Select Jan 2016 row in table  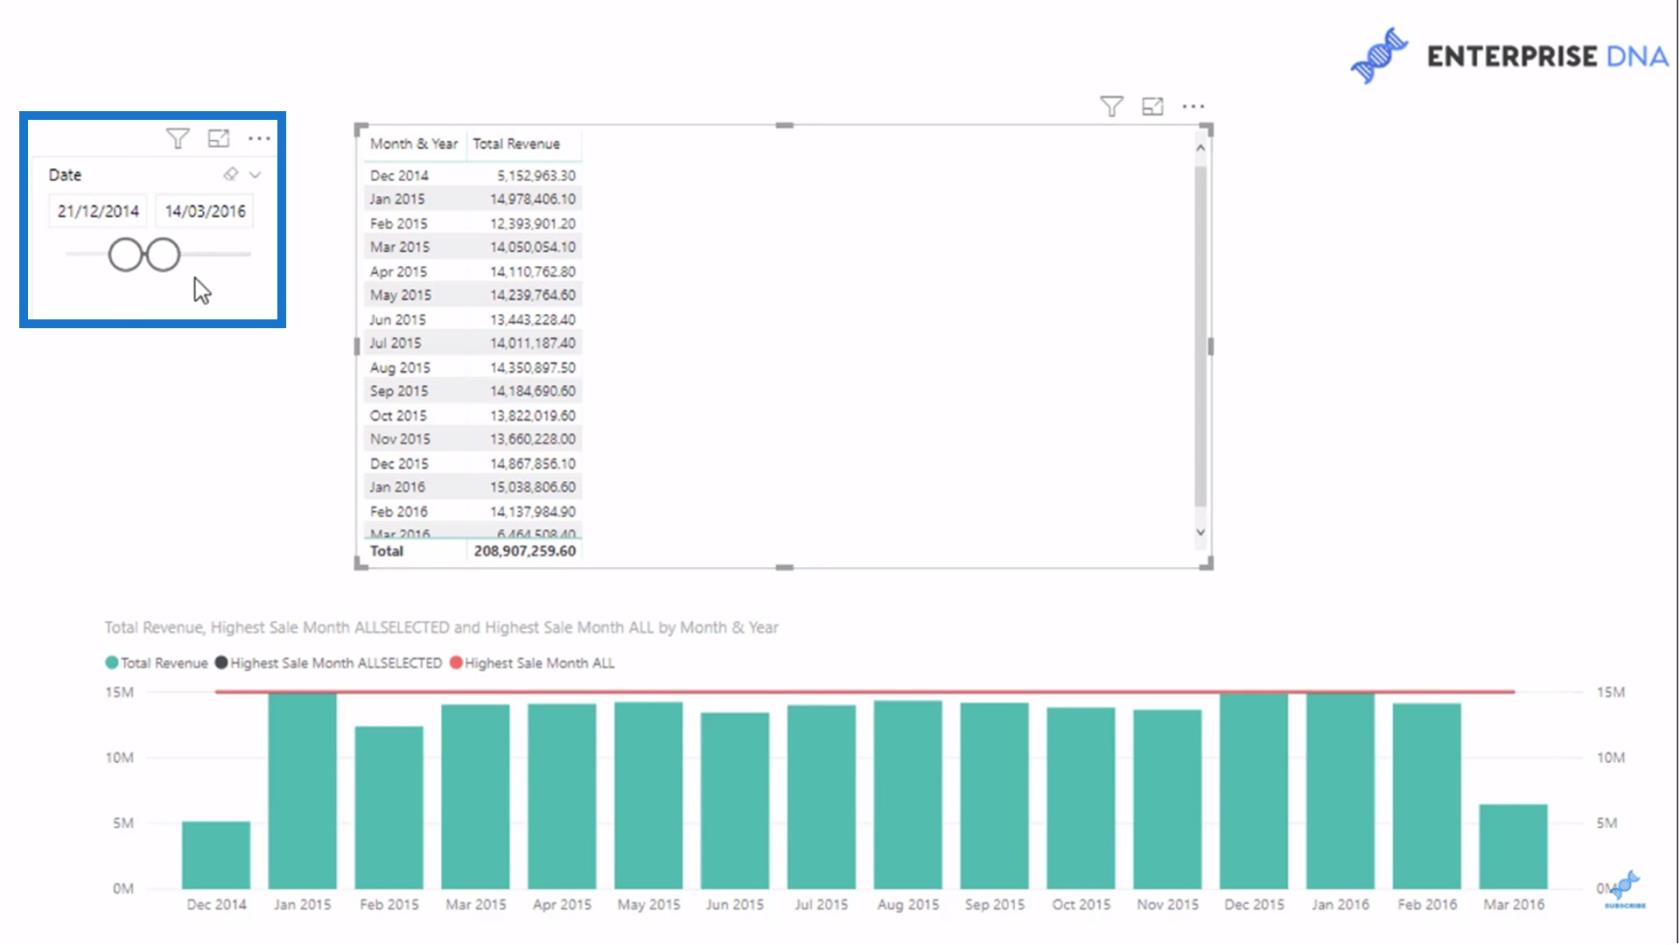coord(473,487)
